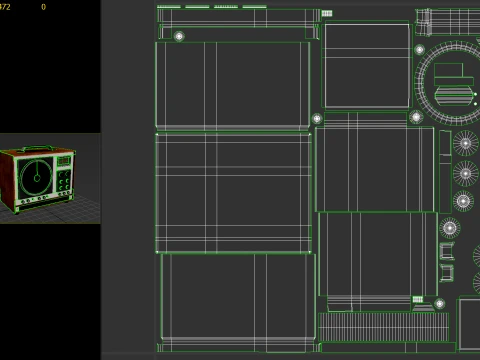The image size is (480, 360).
Task: Select the densely gridded wide UV island in the middle
Action: click(233, 193)
